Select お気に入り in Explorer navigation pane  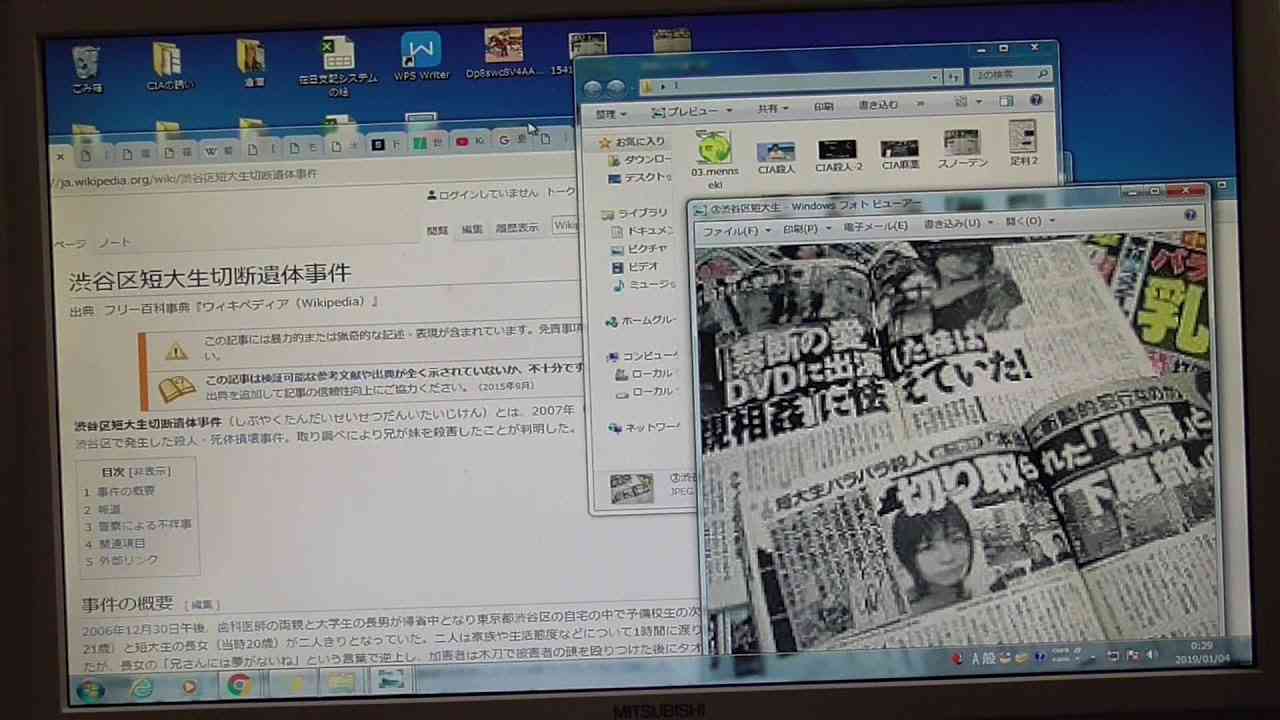tap(632, 142)
